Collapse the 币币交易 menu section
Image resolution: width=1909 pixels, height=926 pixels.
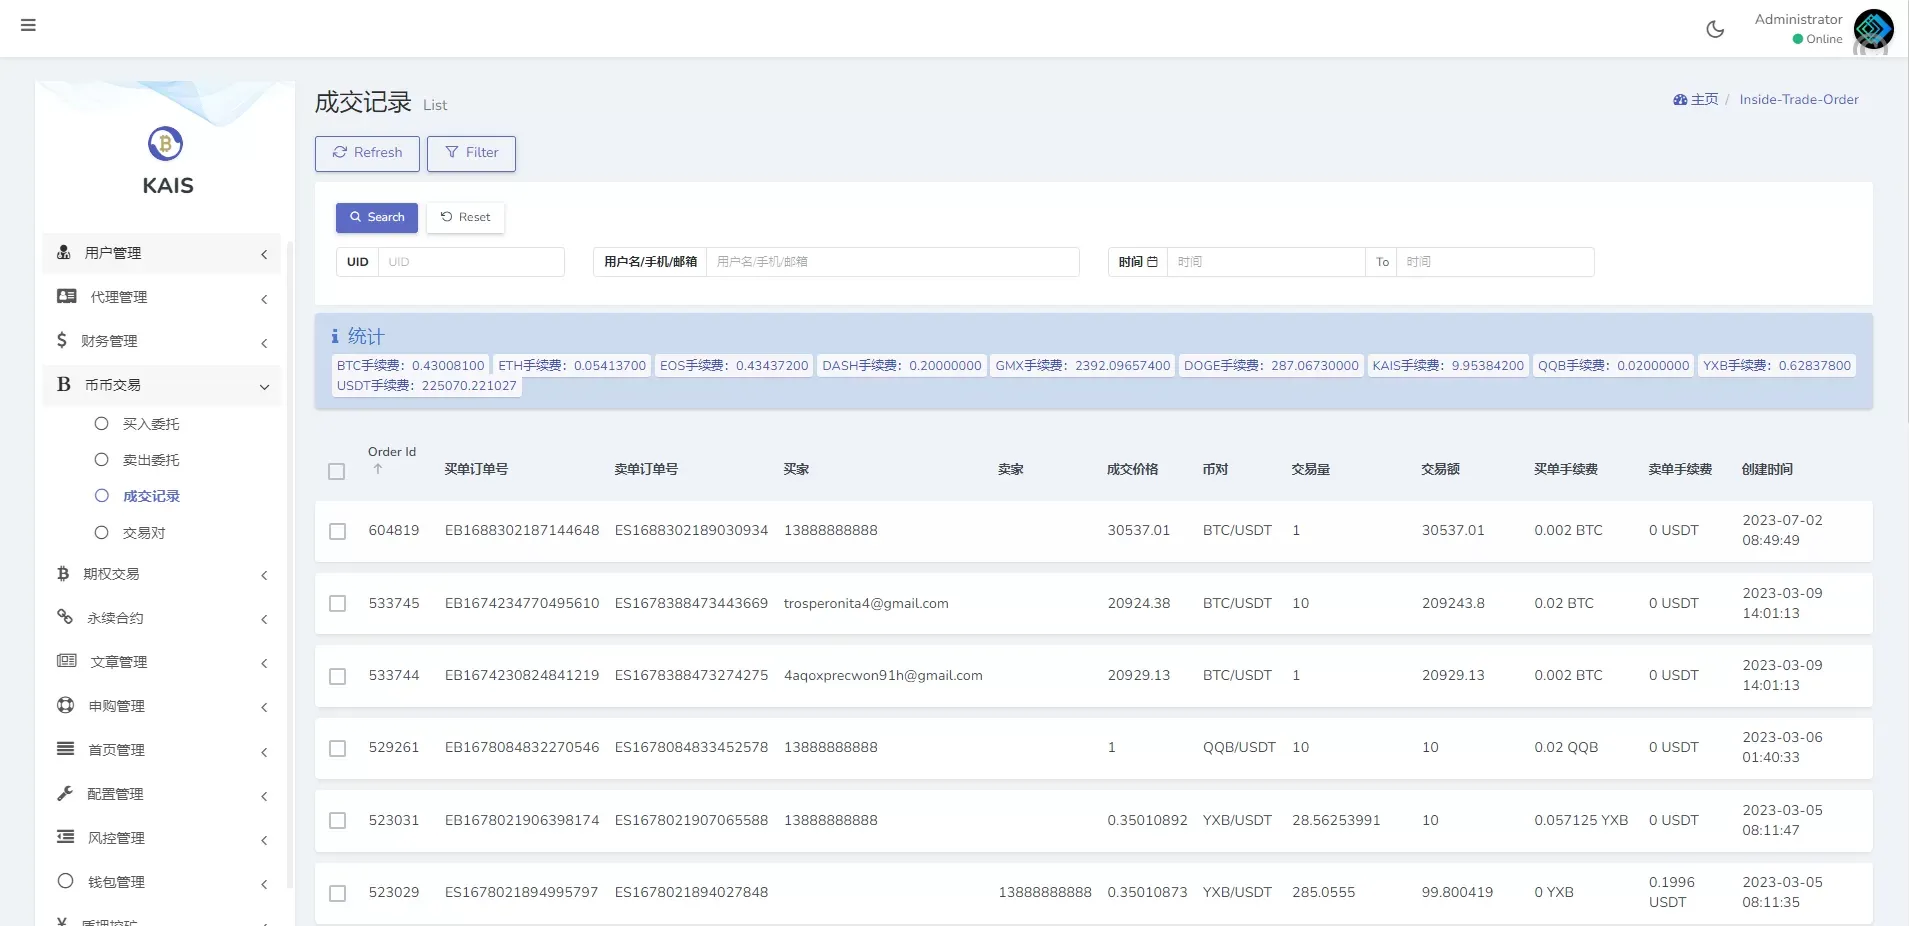pos(162,385)
